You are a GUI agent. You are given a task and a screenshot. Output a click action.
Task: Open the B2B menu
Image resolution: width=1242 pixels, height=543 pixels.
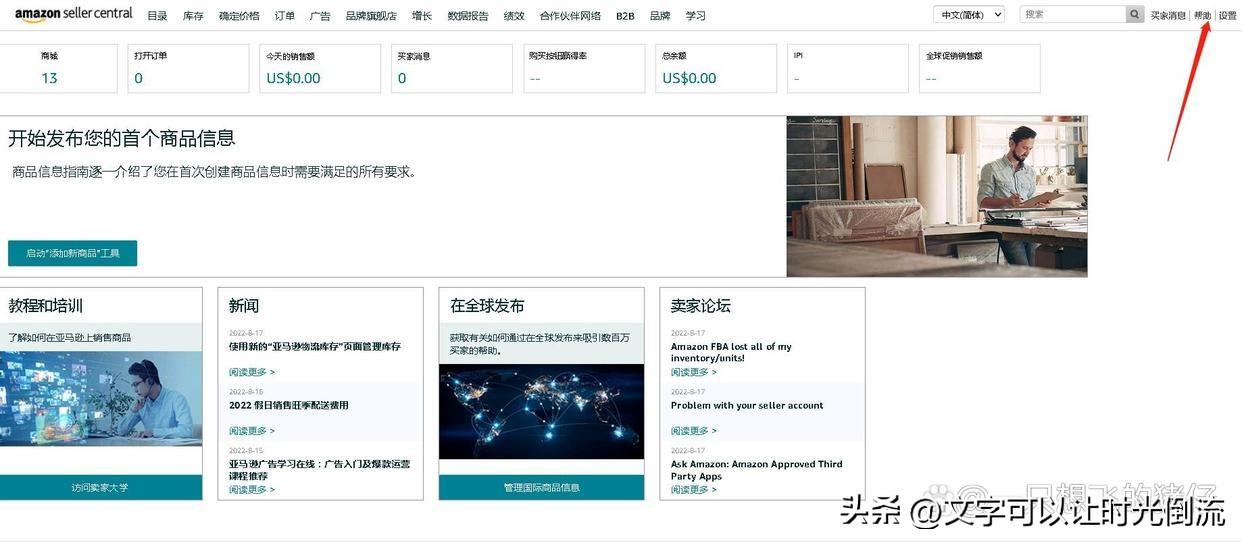pos(625,16)
